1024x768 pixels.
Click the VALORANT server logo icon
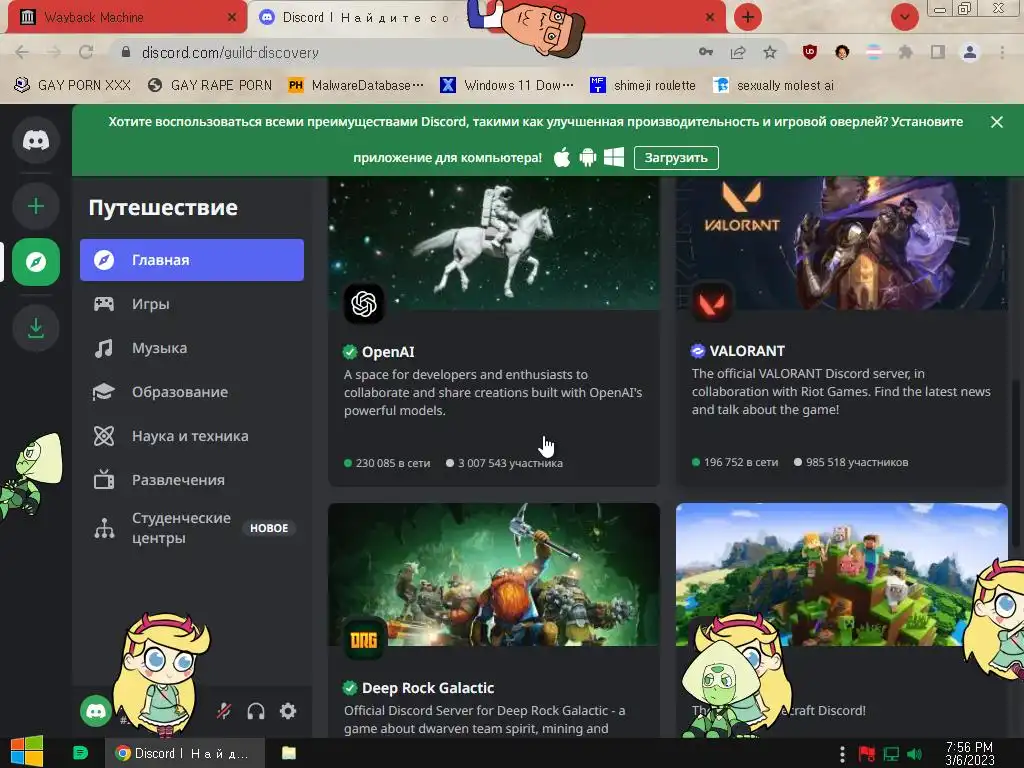click(x=712, y=302)
